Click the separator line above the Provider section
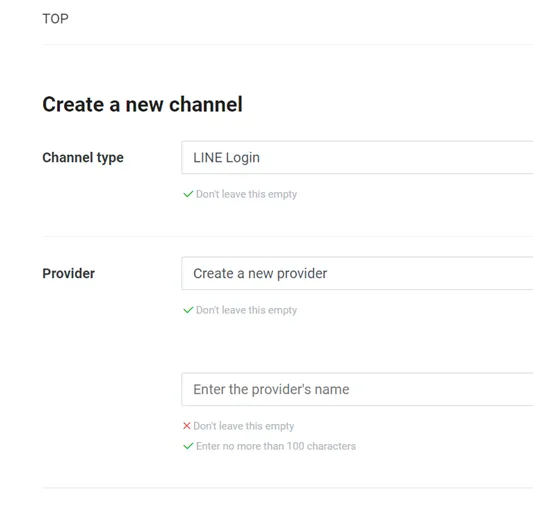The image size is (533, 508). [x=288, y=236]
